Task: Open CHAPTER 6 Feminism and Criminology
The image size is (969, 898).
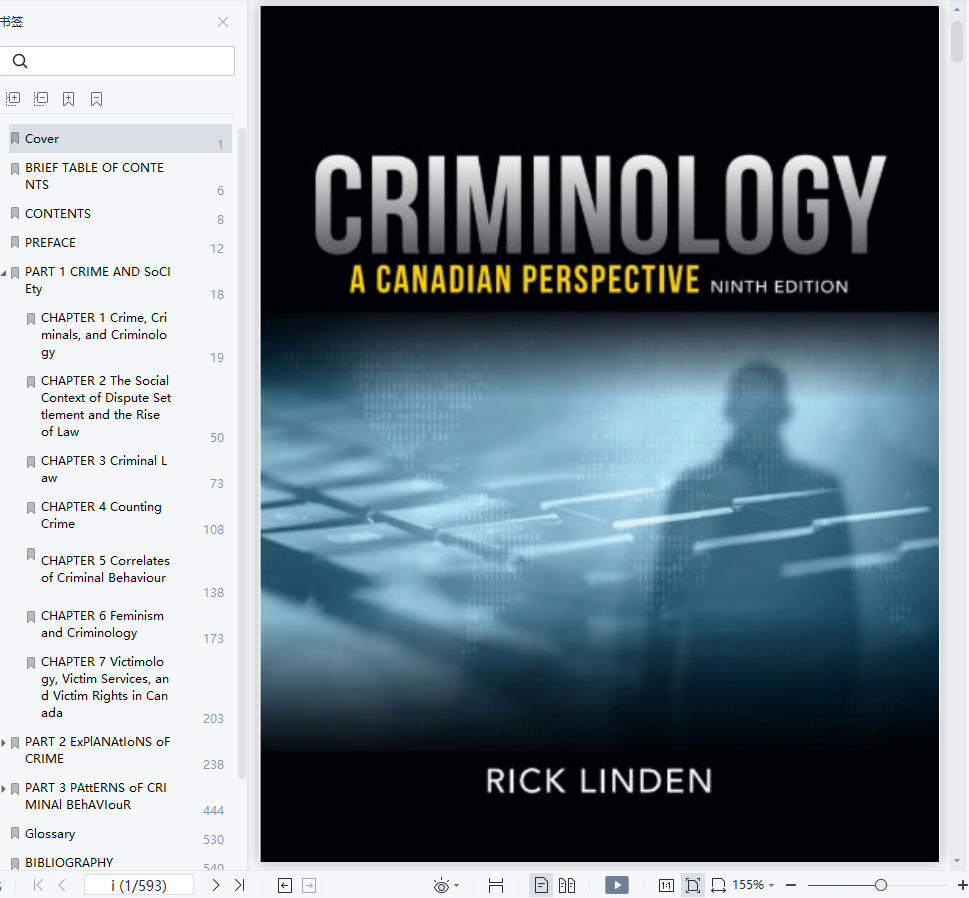Action: [102, 624]
